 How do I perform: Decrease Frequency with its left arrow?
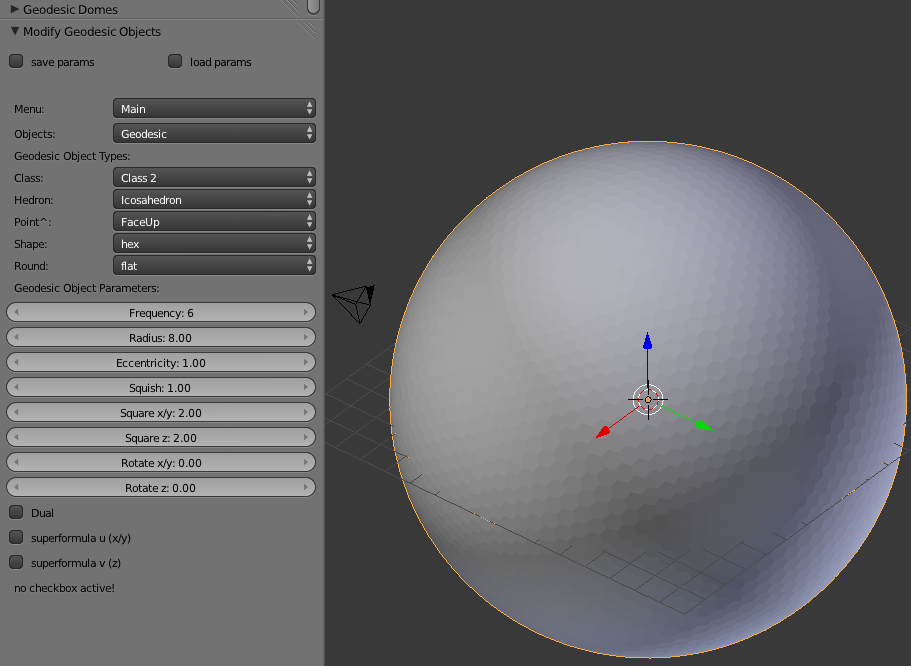point(16,313)
